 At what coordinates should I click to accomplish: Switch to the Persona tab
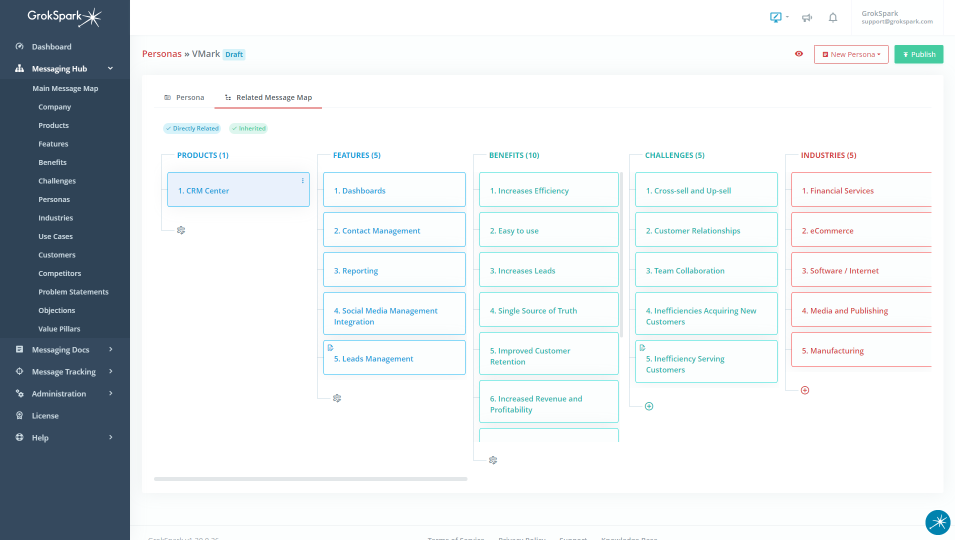click(184, 97)
